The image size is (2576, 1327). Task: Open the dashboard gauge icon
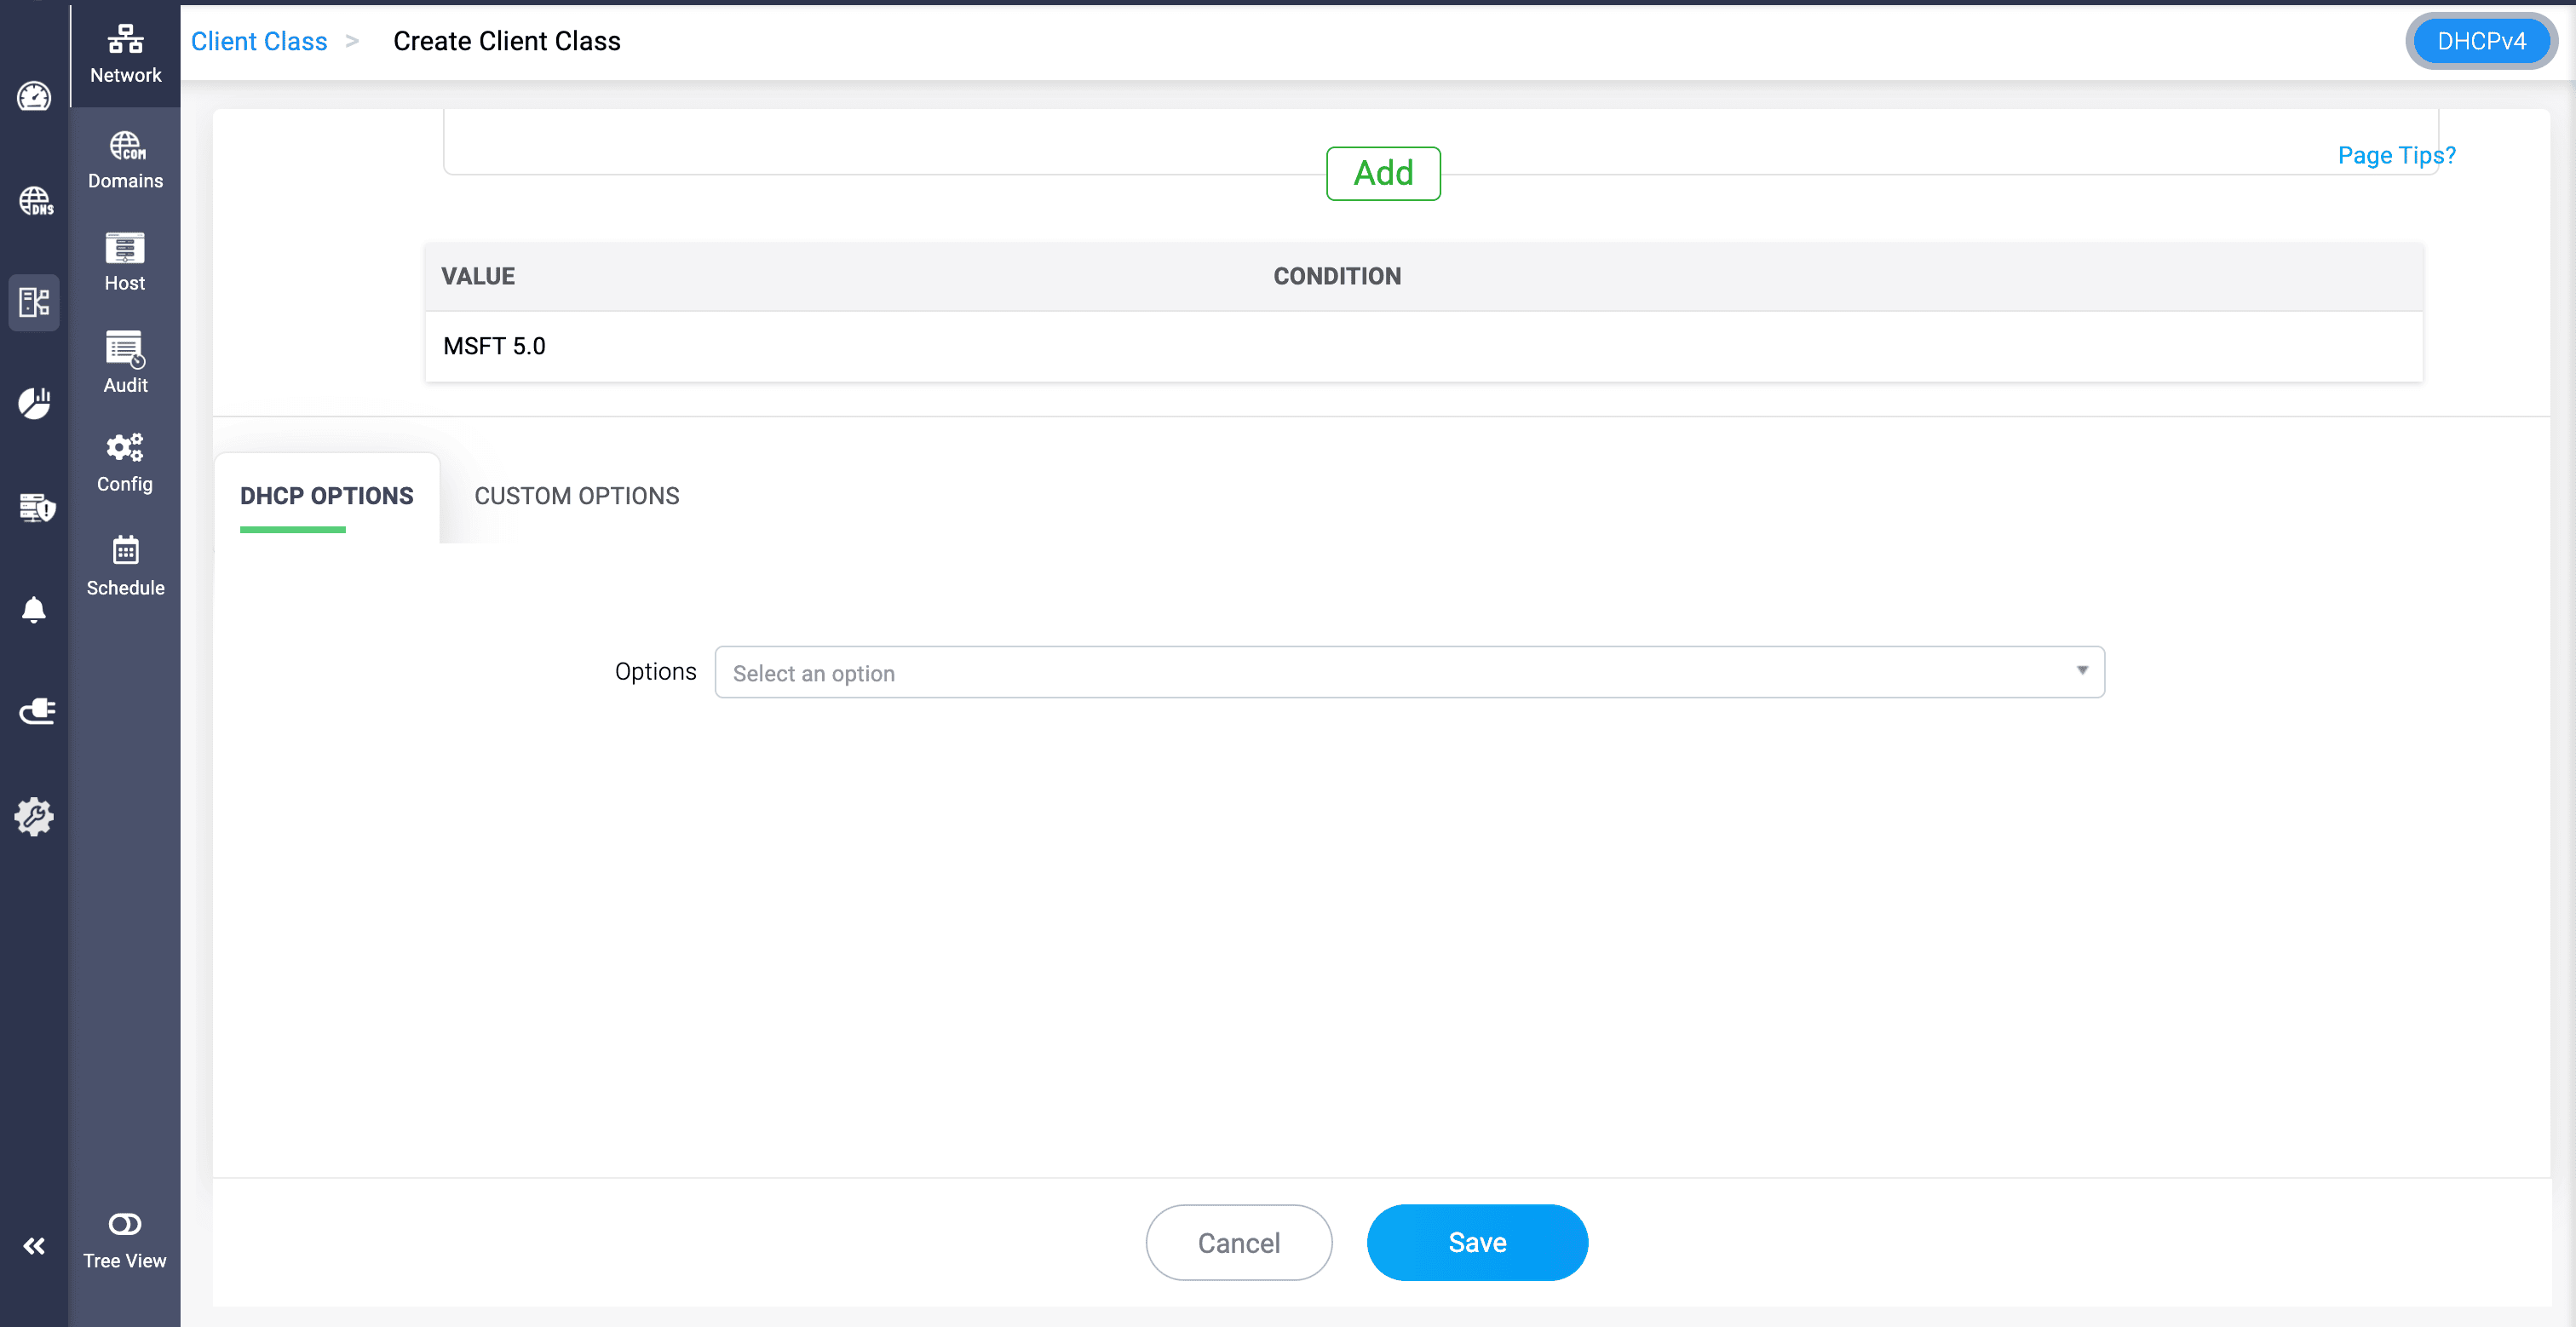pos(34,97)
